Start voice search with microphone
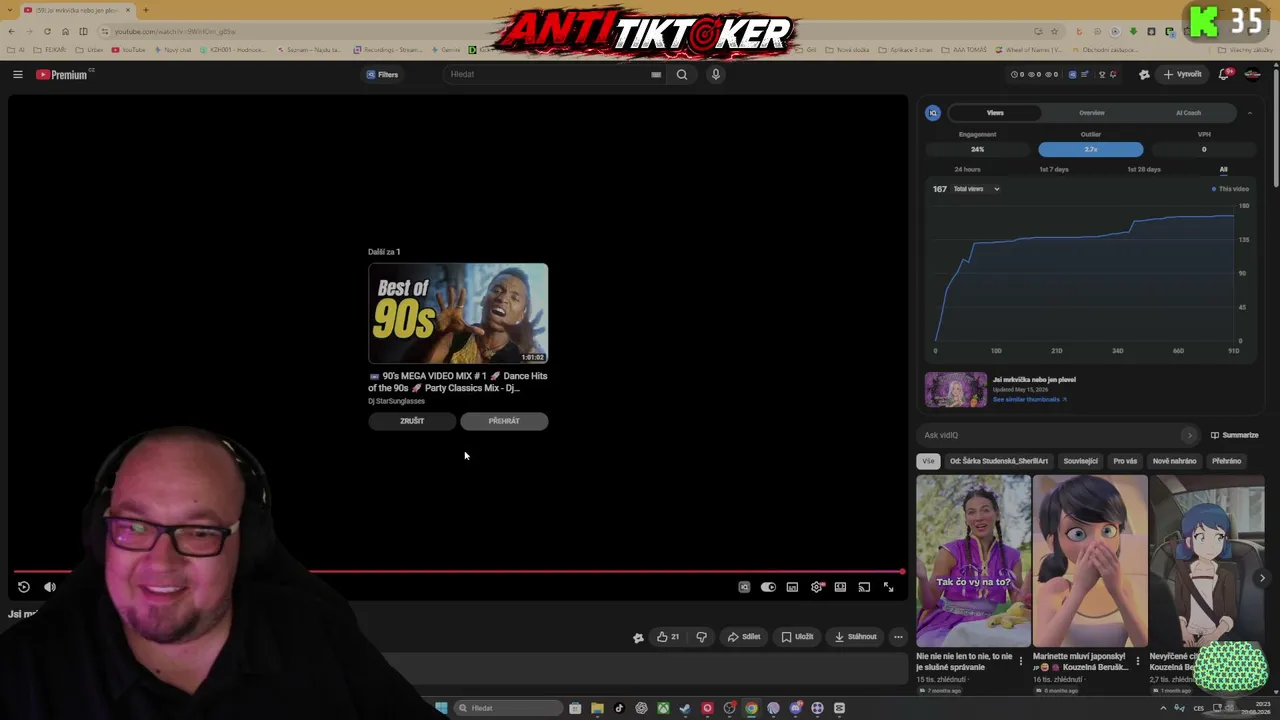The height and width of the screenshot is (720, 1280). coord(715,74)
